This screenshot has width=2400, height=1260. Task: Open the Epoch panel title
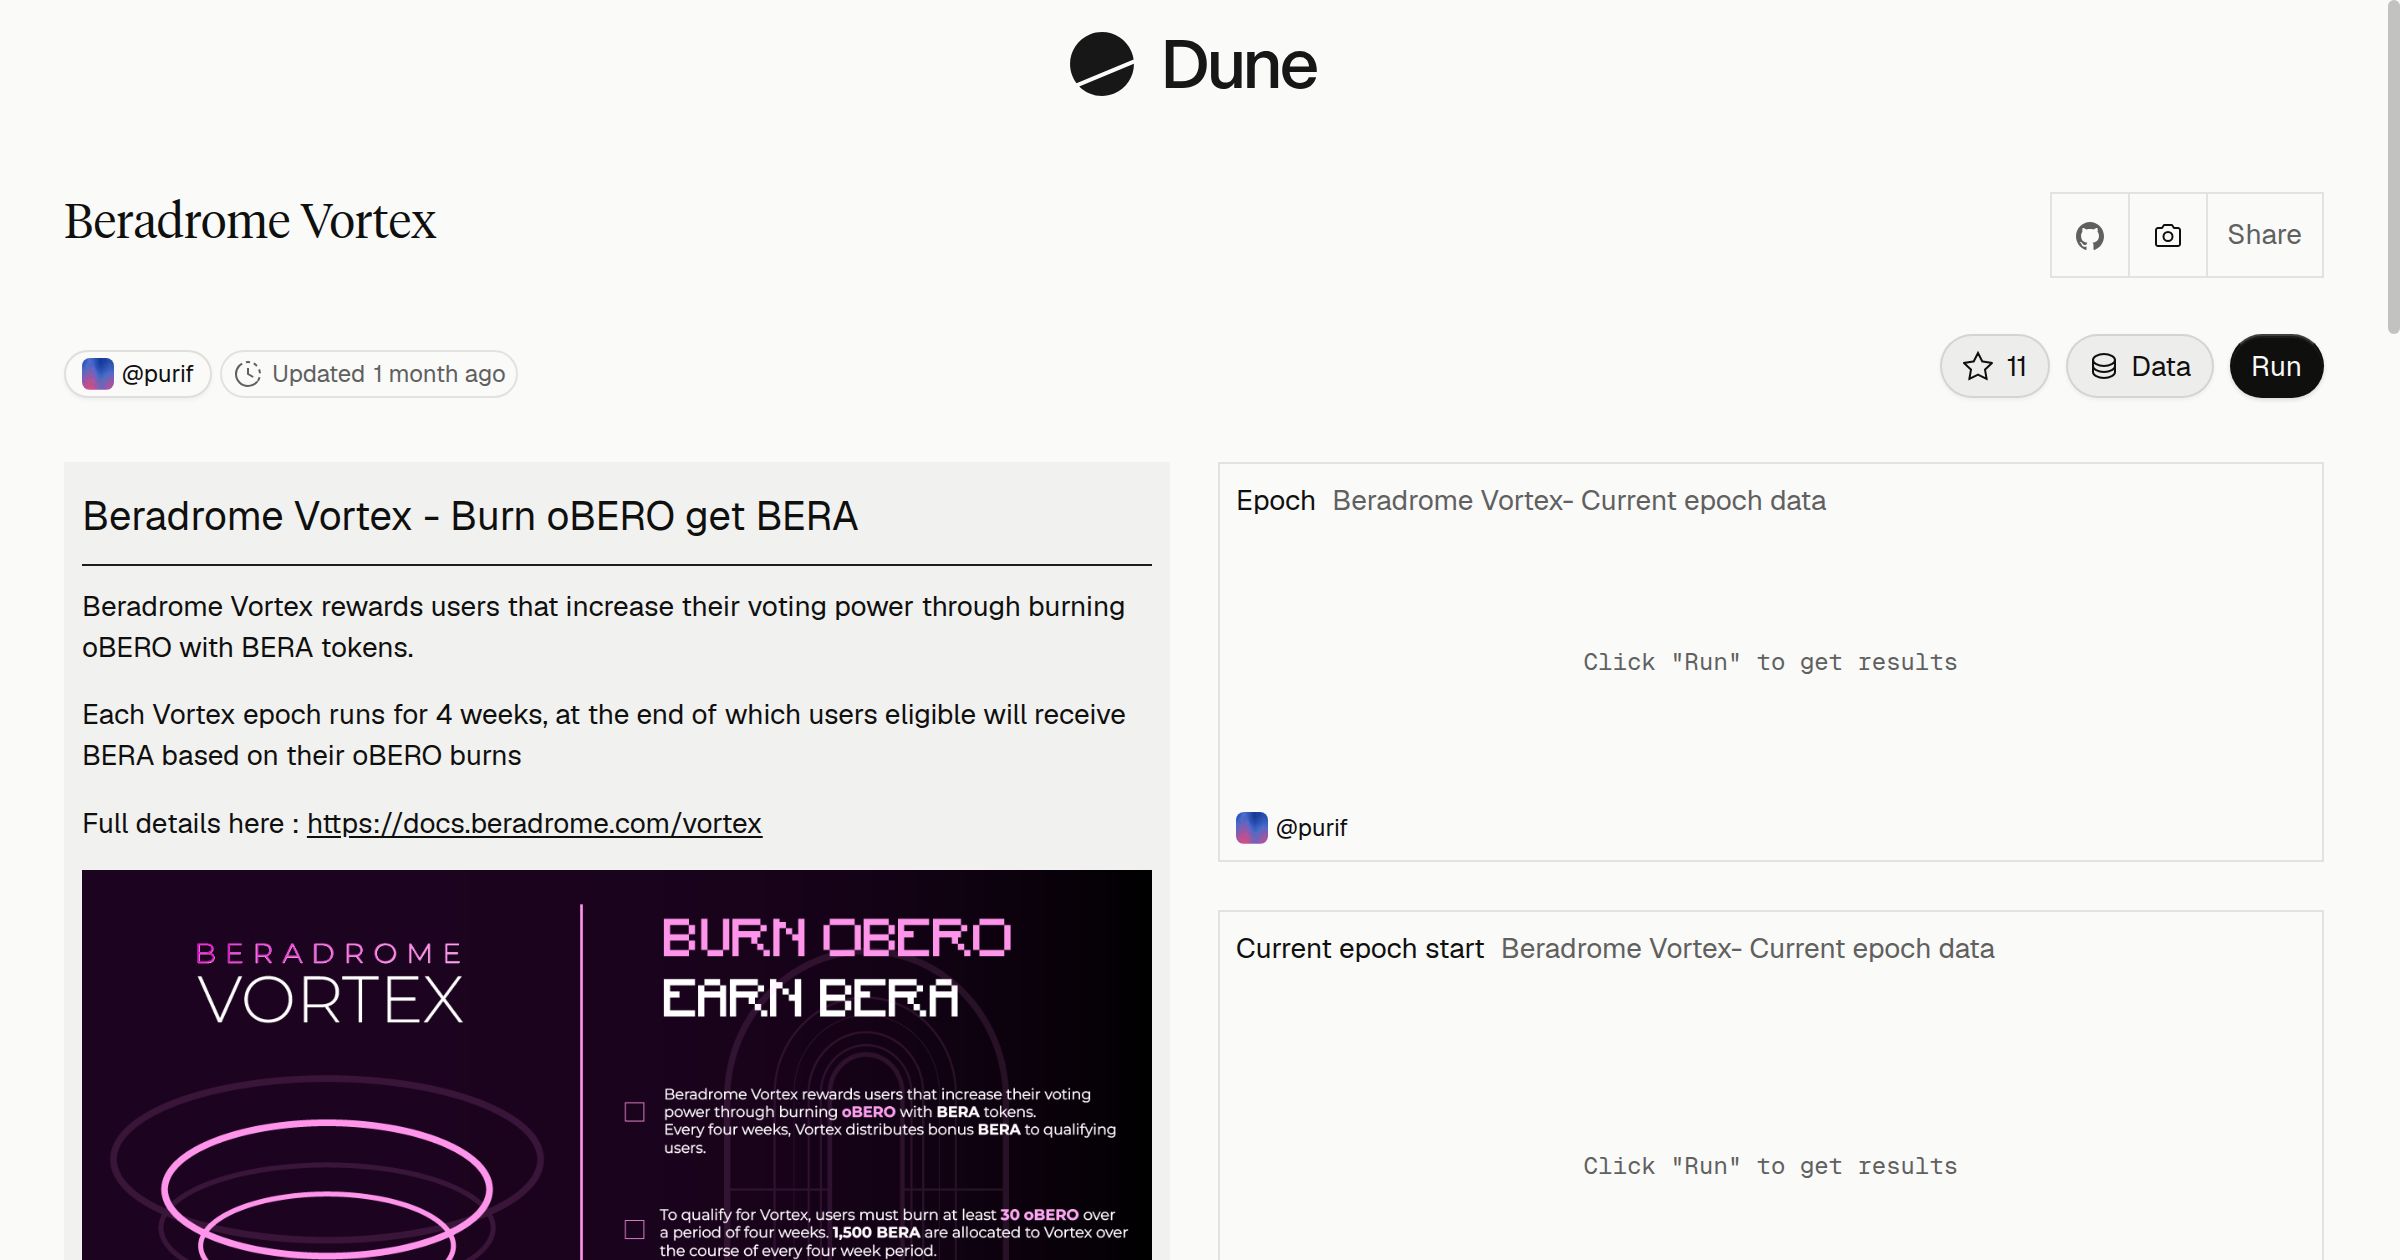(x=1275, y=500)
